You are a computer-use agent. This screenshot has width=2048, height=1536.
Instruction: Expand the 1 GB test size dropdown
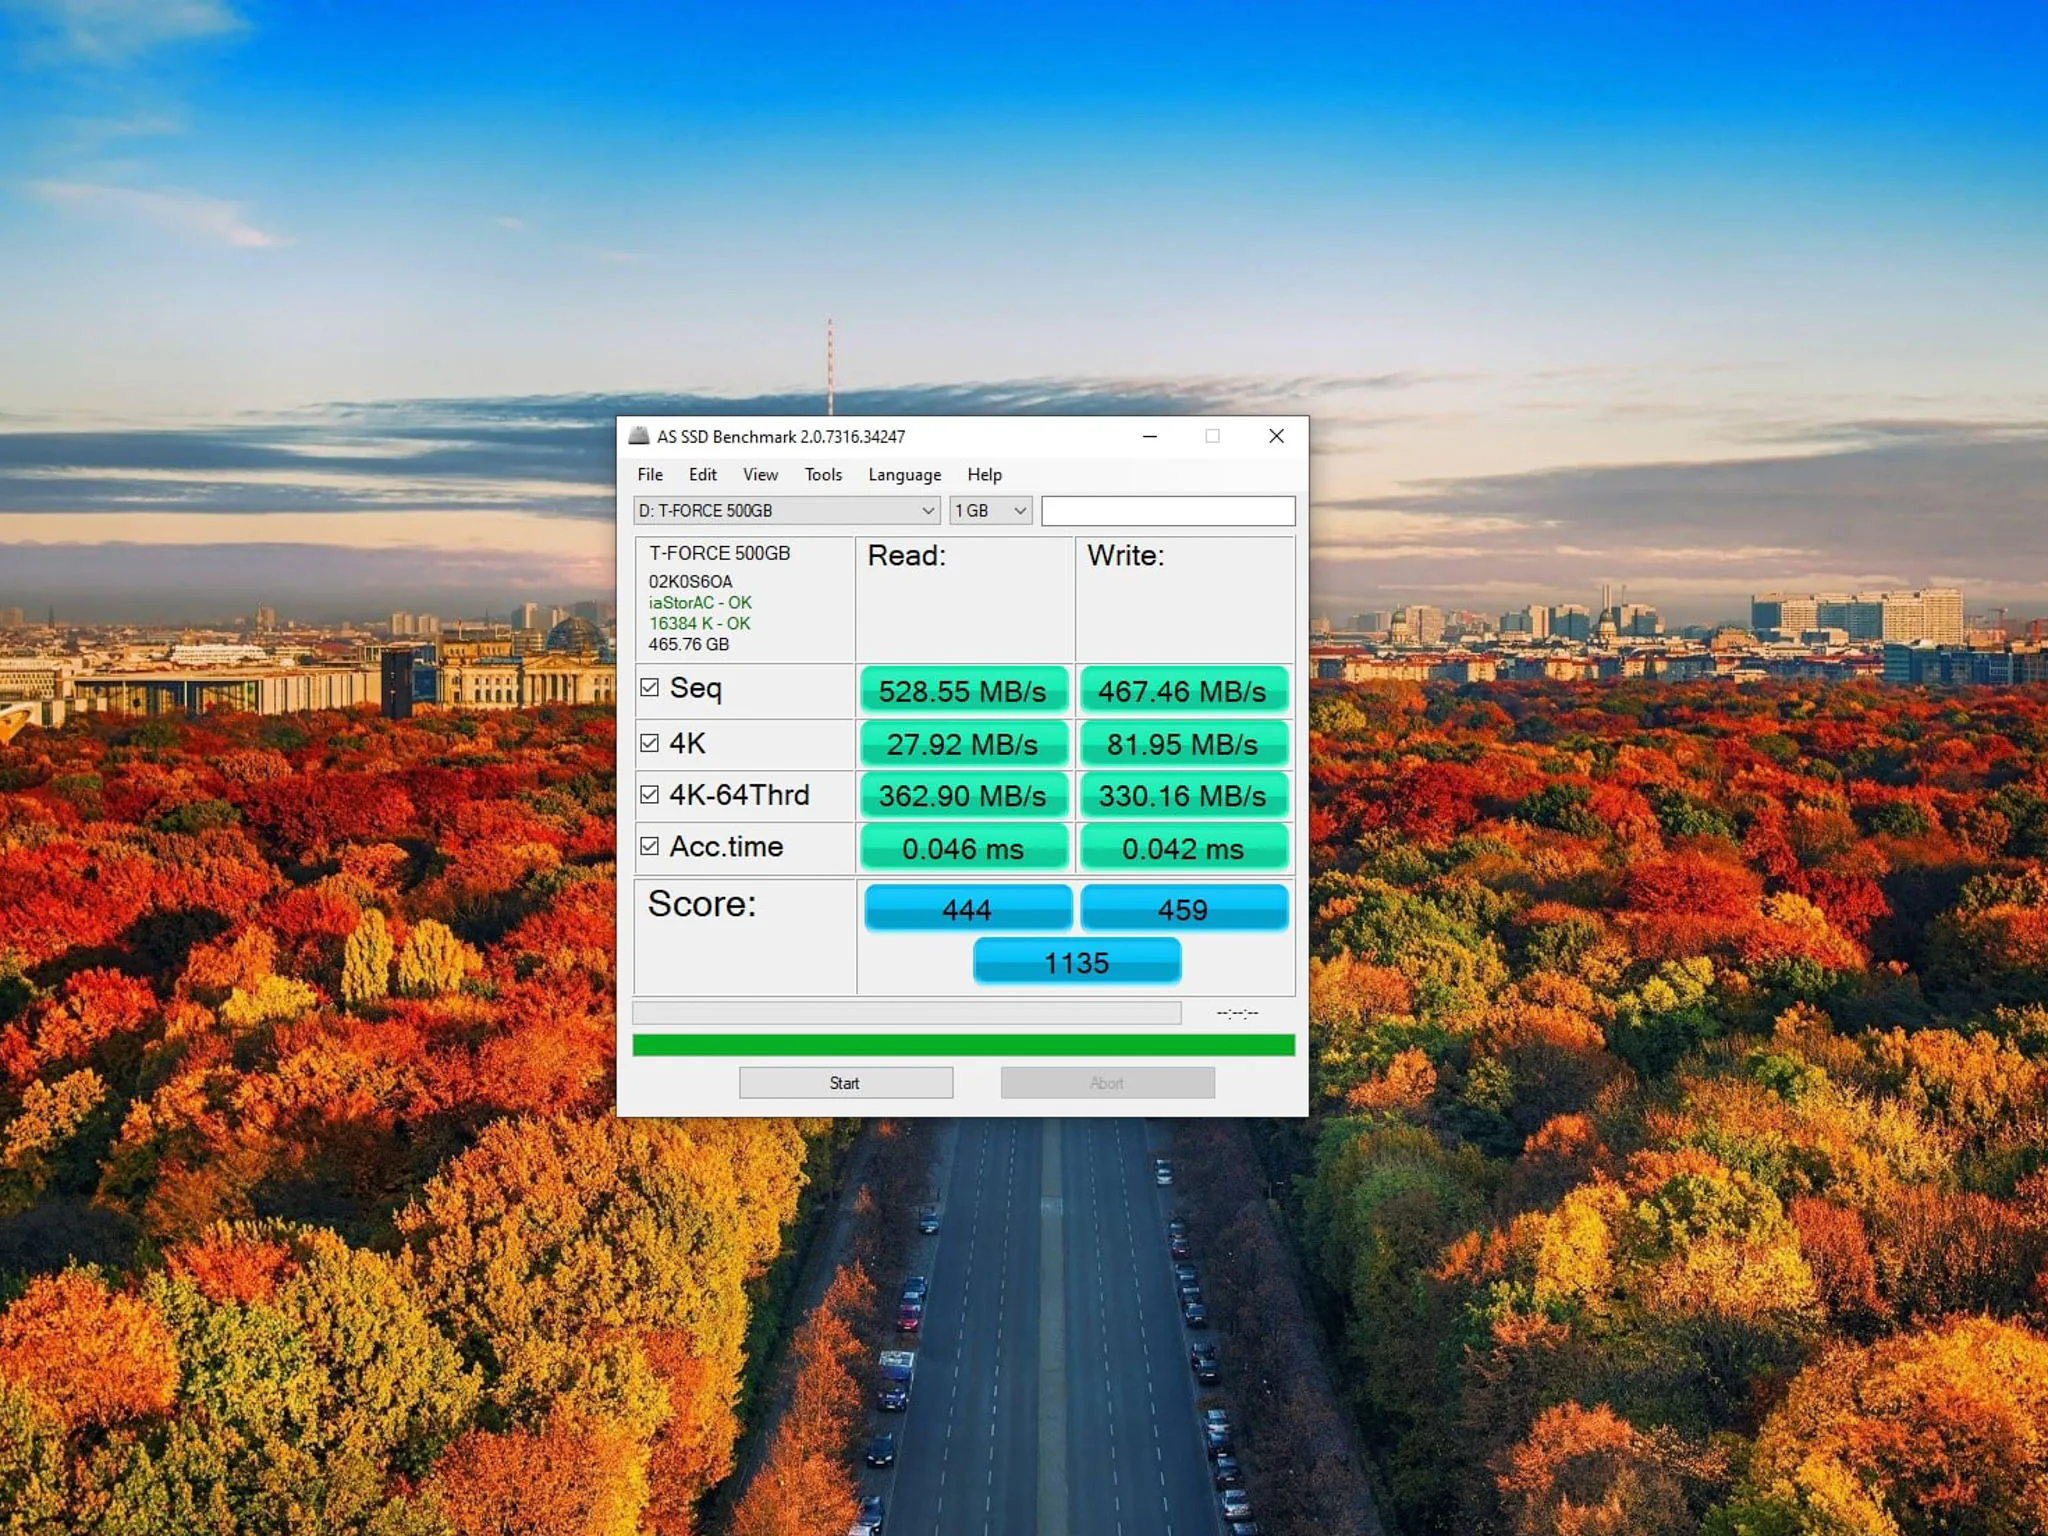pyautogui.click(x=990, y=511)
